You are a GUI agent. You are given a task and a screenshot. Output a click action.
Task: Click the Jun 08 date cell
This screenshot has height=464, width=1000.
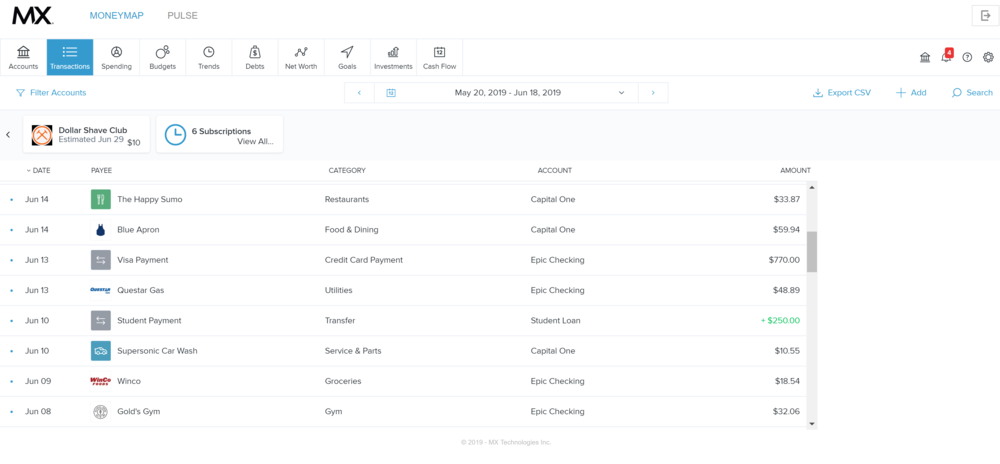click(x=38, y=412)
